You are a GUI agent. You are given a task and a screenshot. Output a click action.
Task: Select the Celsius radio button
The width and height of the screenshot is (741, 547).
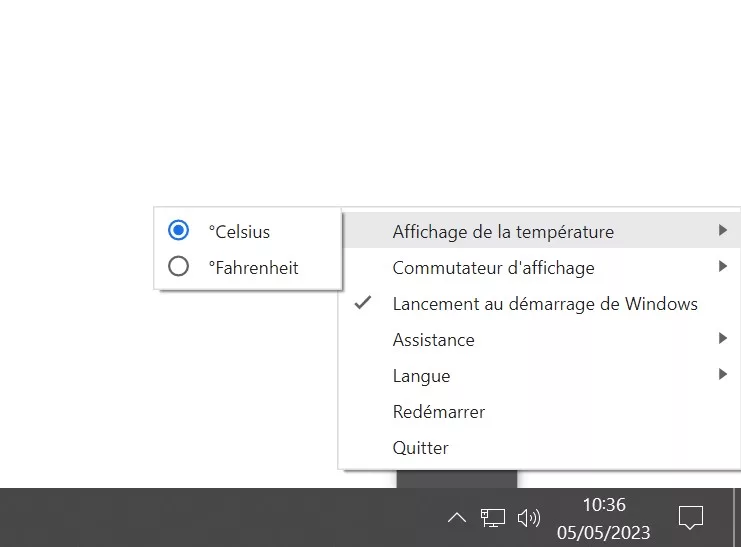coord(179,231)
